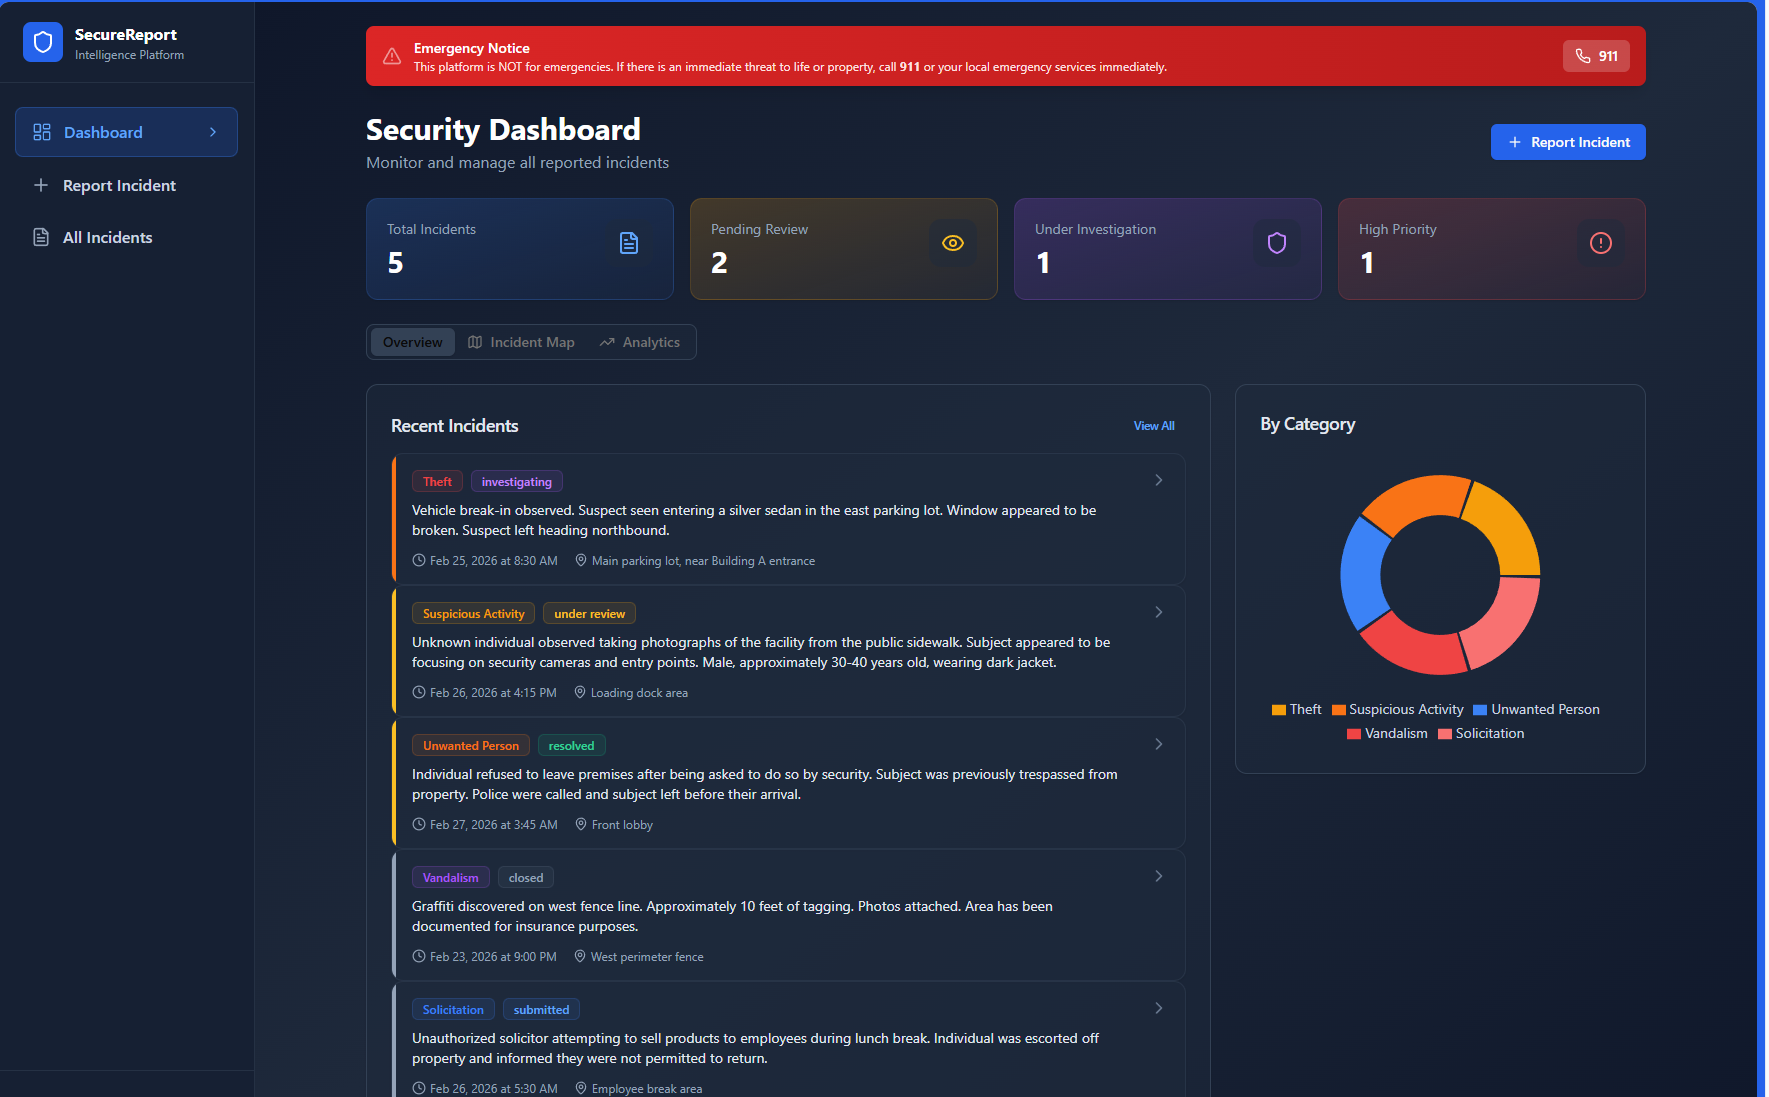The width and height of the screenshot is (1769, 1097).
Task: Click the blue segment of the donut chart
Action: click(x=1362, y=574)
